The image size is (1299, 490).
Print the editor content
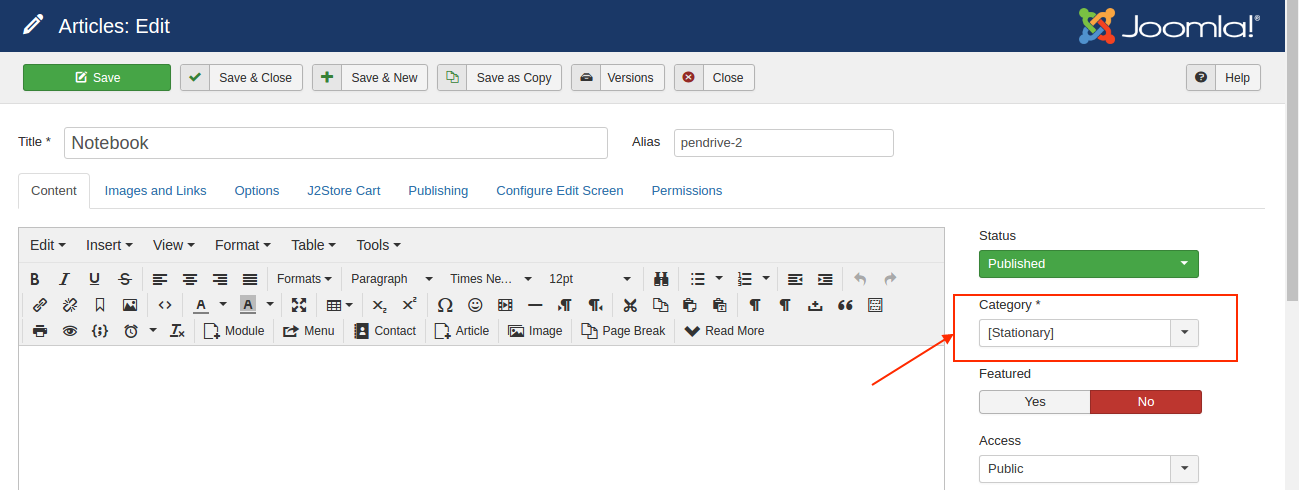[40, 331]
